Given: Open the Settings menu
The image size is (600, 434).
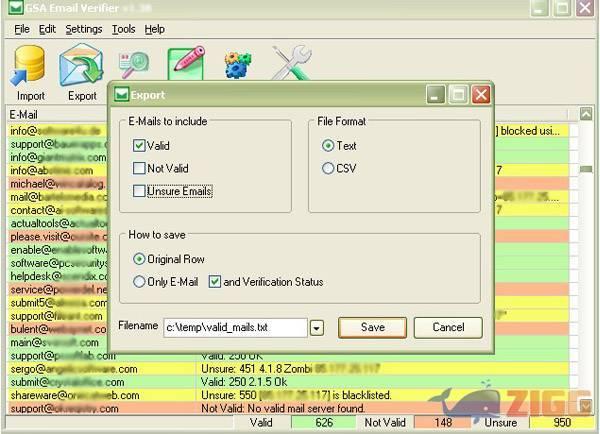Looking at the screenshot, I should pyautogui.click(x=84, y=29).
